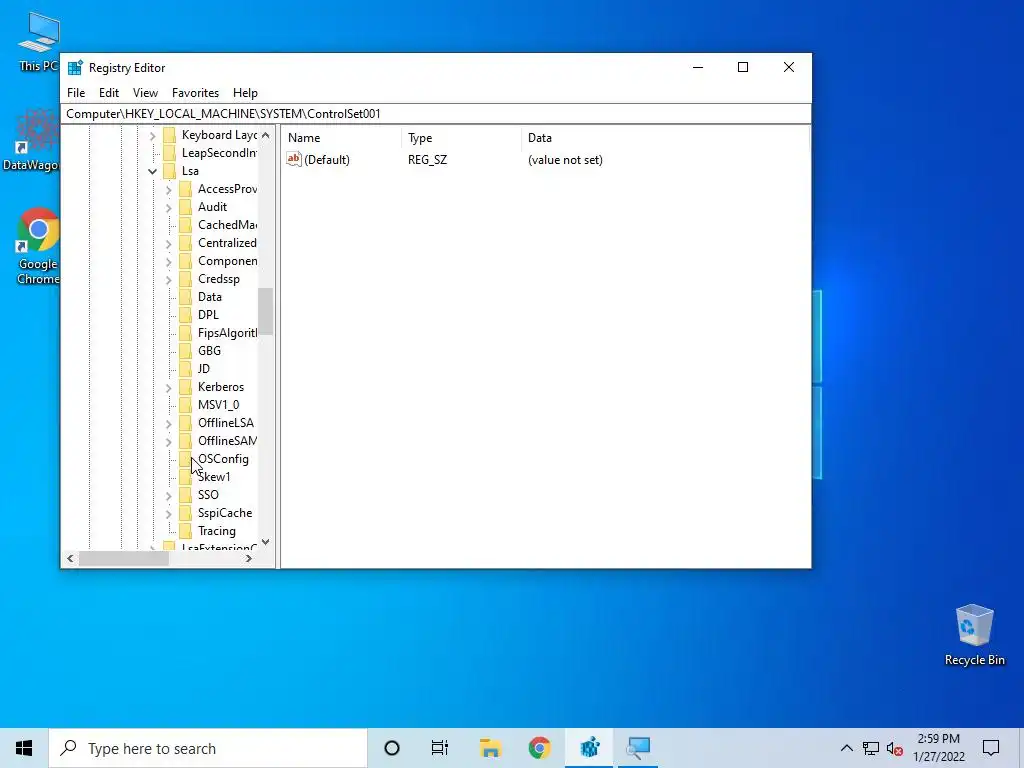Select the MSV1_0 key folder icon
1024x768 pixels.
click(185, 405)
